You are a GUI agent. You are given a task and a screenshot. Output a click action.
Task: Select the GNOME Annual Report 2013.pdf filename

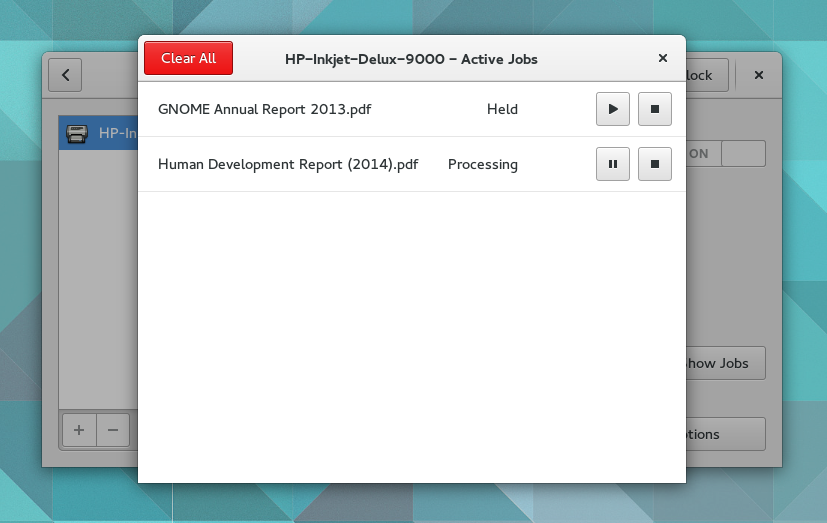tap(264, 109)
